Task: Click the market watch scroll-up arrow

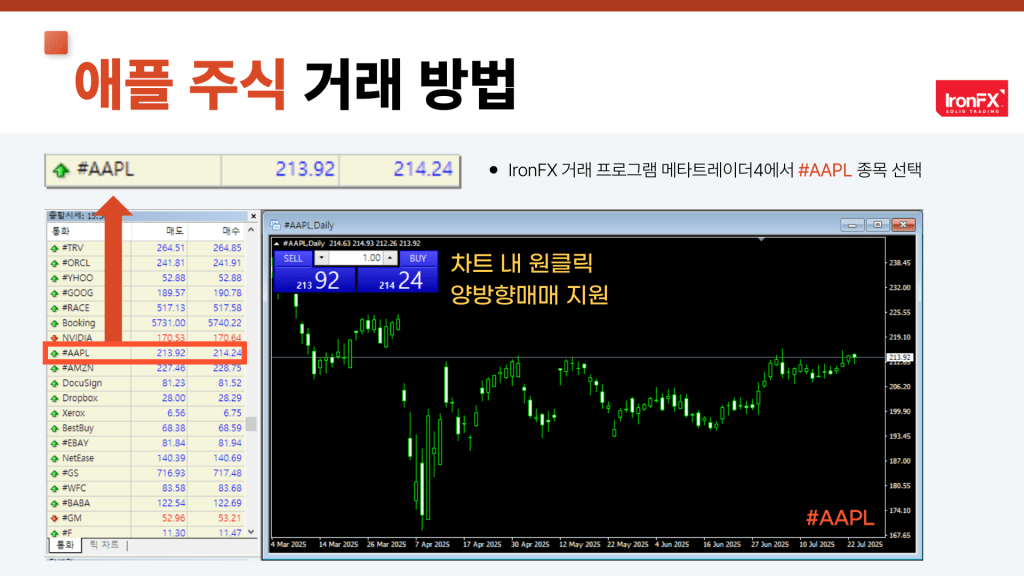Action: (251, 231)
